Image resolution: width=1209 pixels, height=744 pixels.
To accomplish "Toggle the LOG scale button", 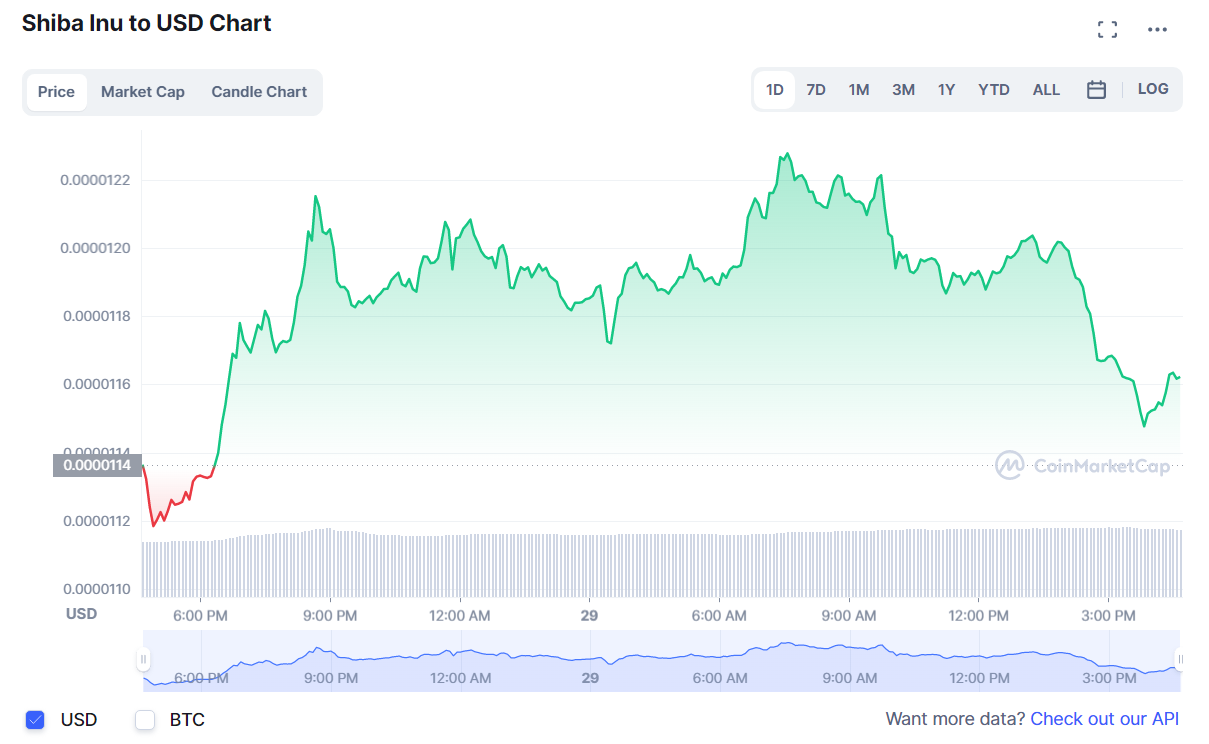I will pos(1153,89).
